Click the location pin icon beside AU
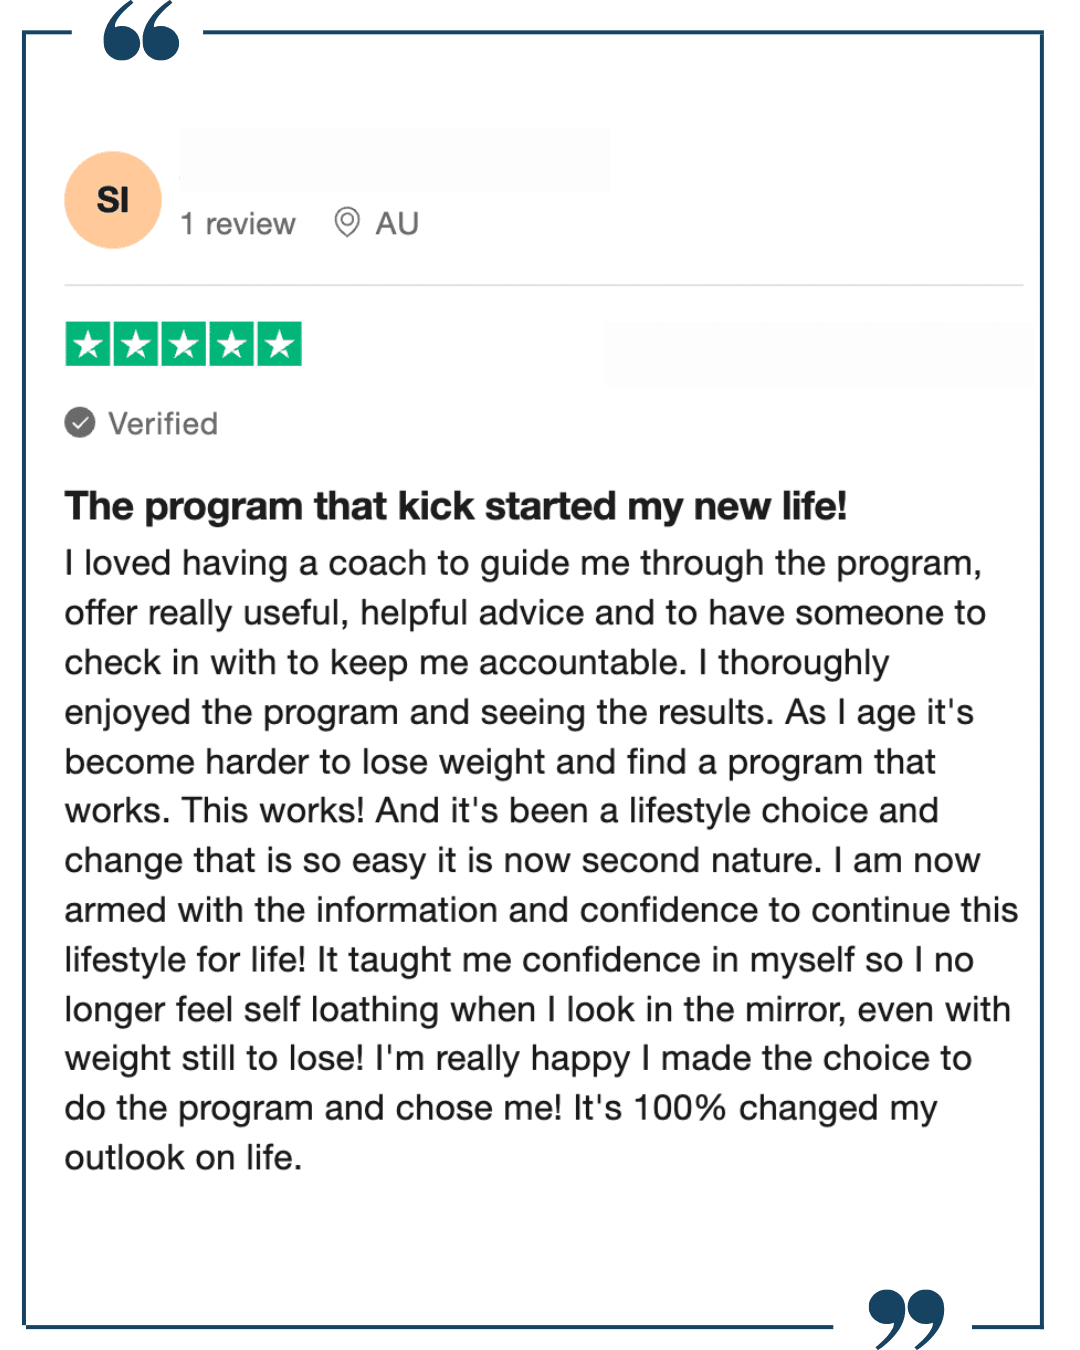The width and height of the screenshot is (1080, 1350). pos(347,222)
